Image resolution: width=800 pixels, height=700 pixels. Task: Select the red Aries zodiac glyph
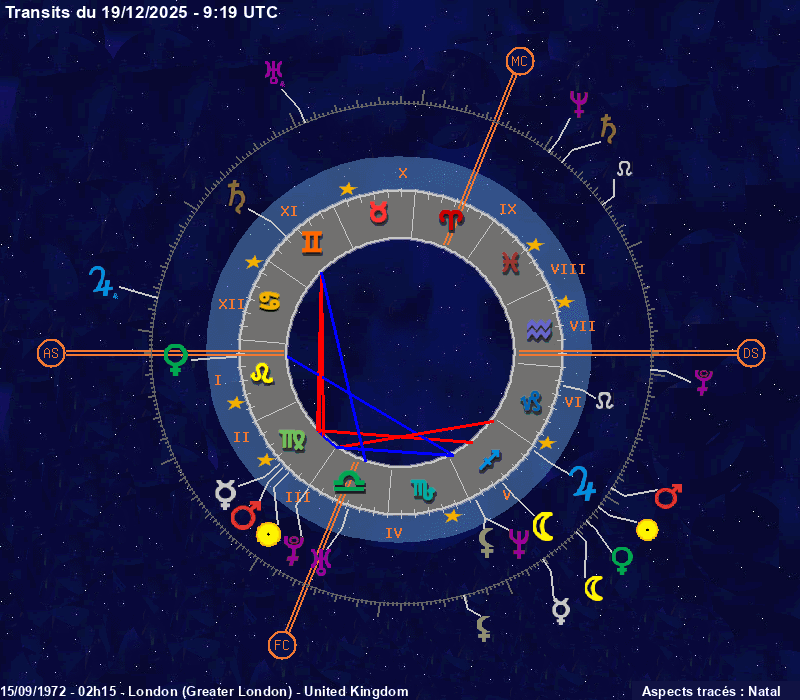pos(451,217)
